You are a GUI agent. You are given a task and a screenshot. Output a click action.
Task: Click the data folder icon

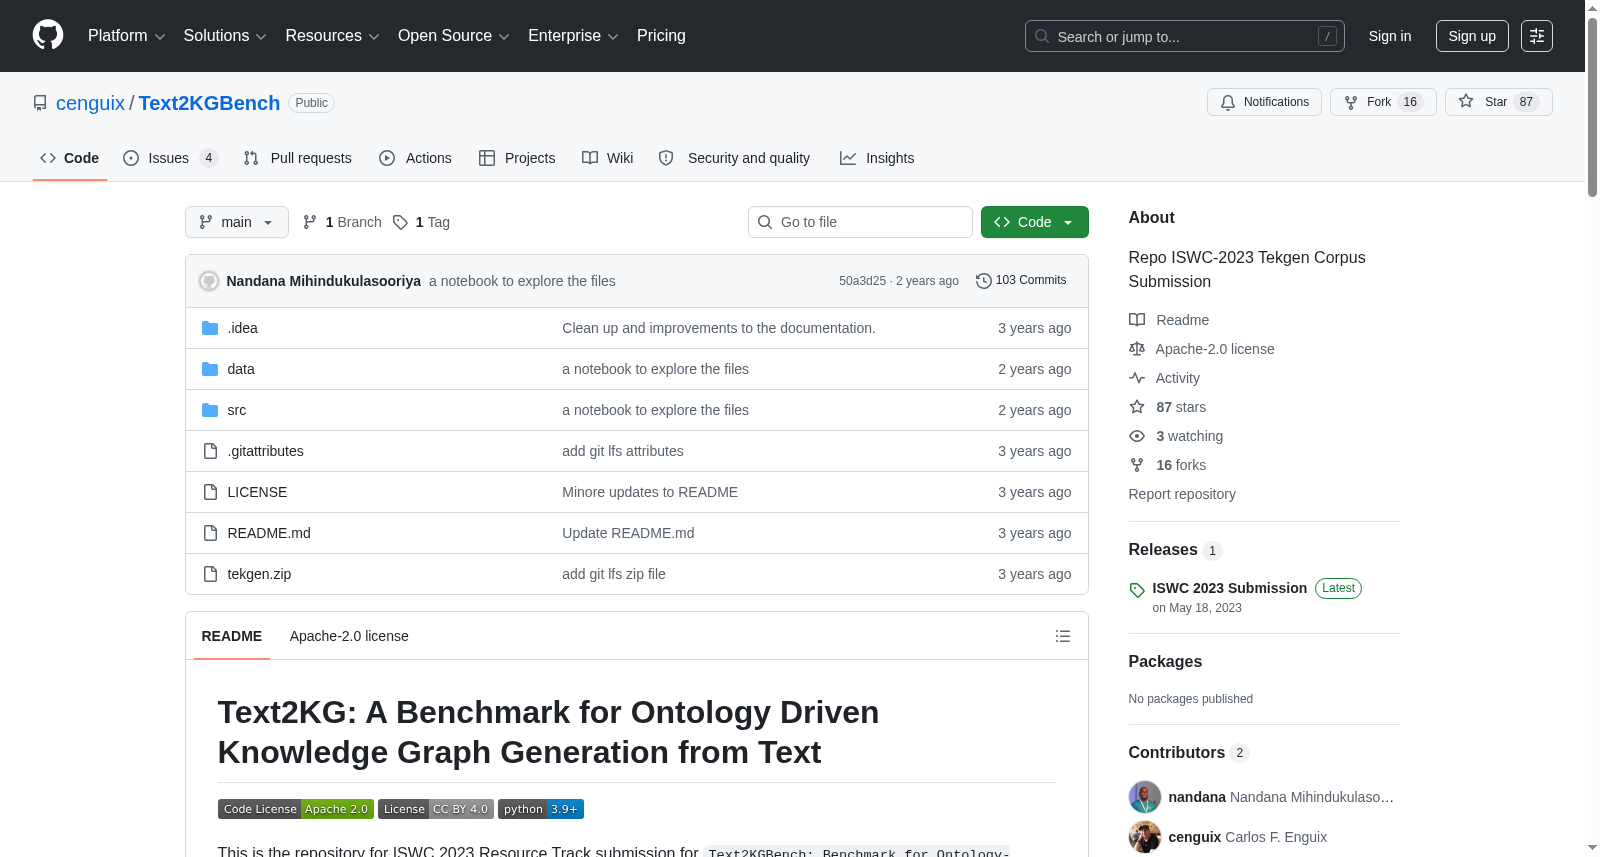(x=210, y=369)
